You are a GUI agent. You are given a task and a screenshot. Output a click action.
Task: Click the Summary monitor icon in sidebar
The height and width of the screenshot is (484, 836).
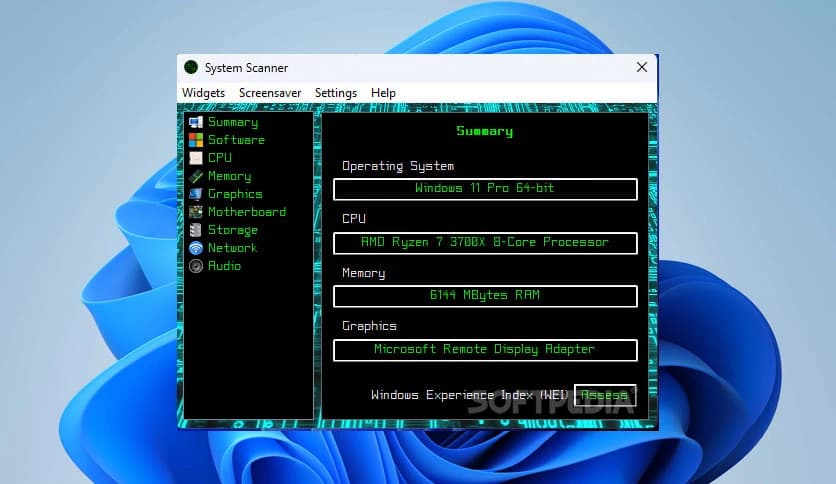tap(196, 122)
